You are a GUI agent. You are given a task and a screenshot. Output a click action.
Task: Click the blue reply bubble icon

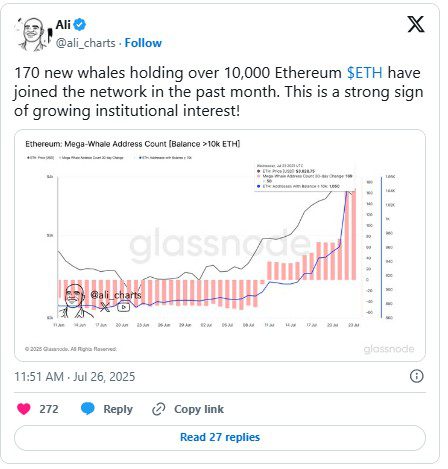[x=88, y=409]
